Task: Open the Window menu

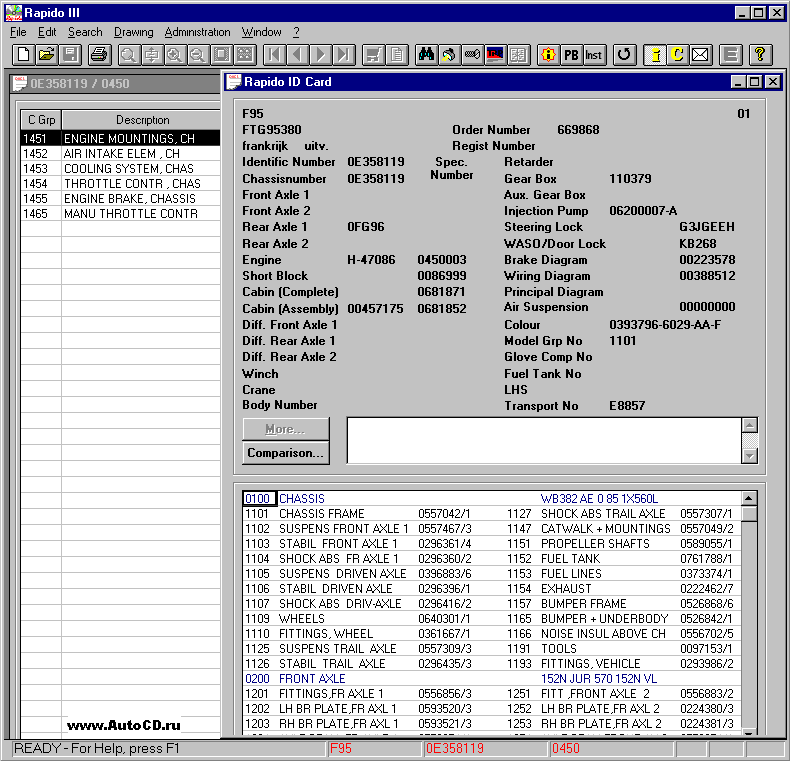Action: [x=261, y=32]
